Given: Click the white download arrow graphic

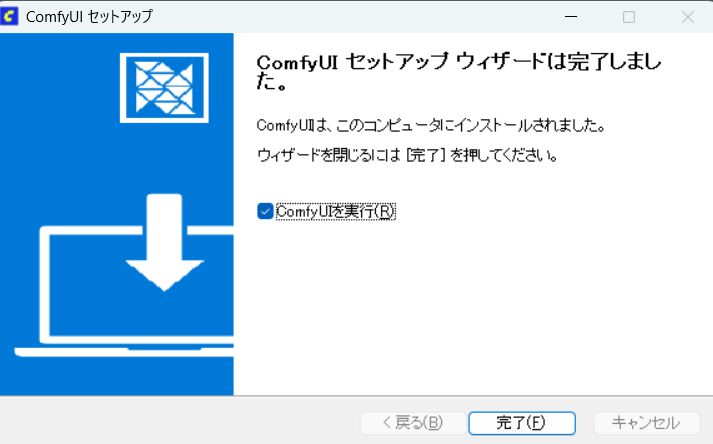Looking at the screenshot, I should [164, 242].
